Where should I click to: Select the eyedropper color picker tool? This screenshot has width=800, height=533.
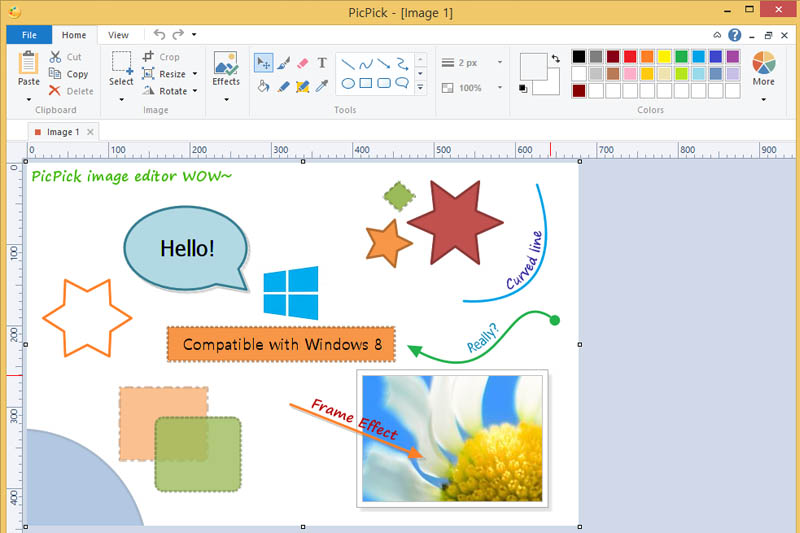[322, 86]
